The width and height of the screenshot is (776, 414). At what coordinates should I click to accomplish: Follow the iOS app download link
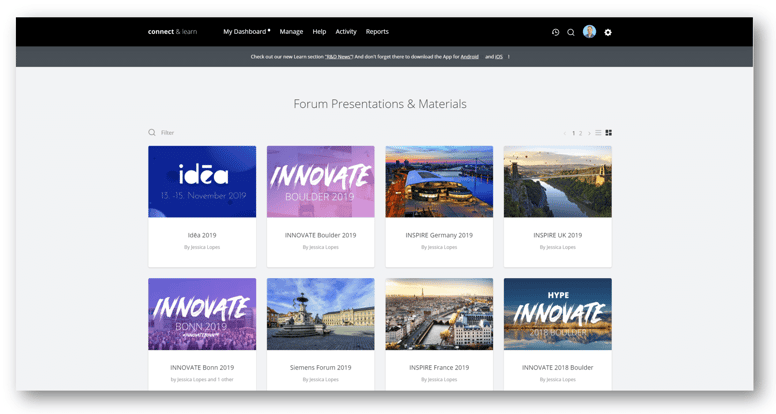(499, 57)
